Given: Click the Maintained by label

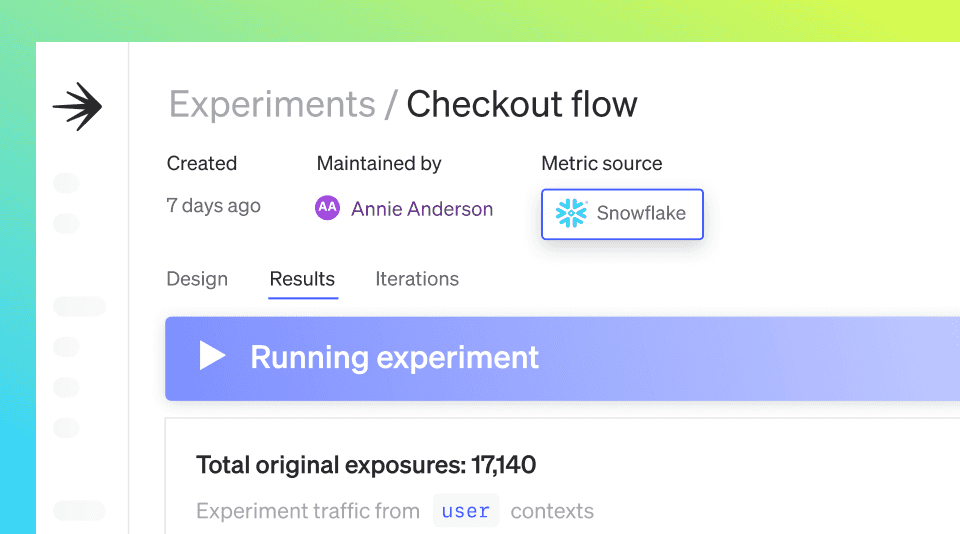Looking at the screenshot, I should click(379, 164).
